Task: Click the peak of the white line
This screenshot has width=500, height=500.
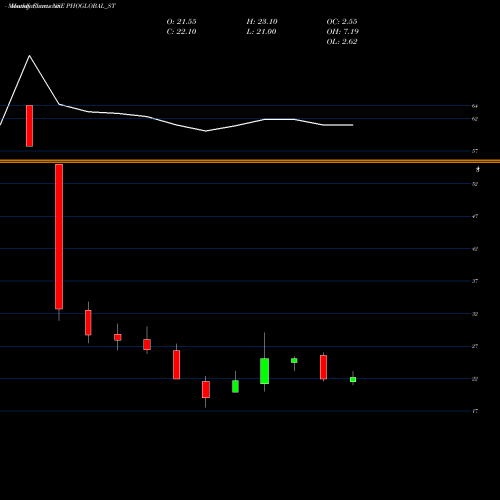Action: coord(29,56)
